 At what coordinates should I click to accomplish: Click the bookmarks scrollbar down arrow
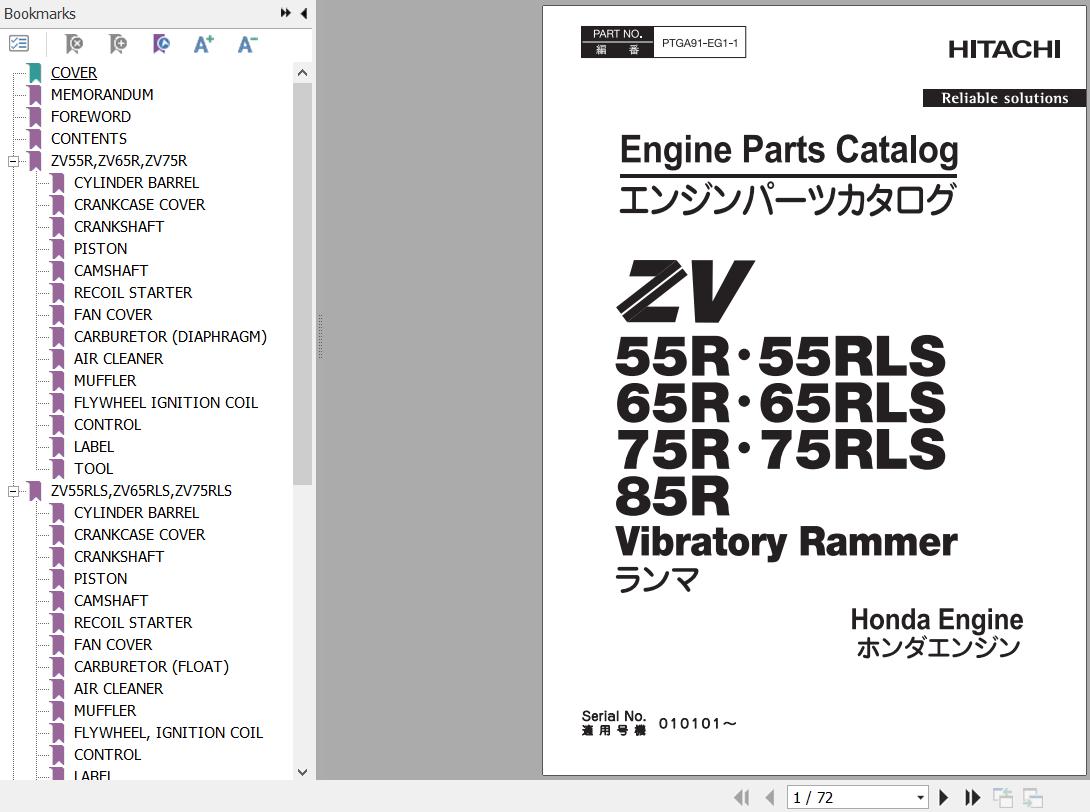click(303, 772)
